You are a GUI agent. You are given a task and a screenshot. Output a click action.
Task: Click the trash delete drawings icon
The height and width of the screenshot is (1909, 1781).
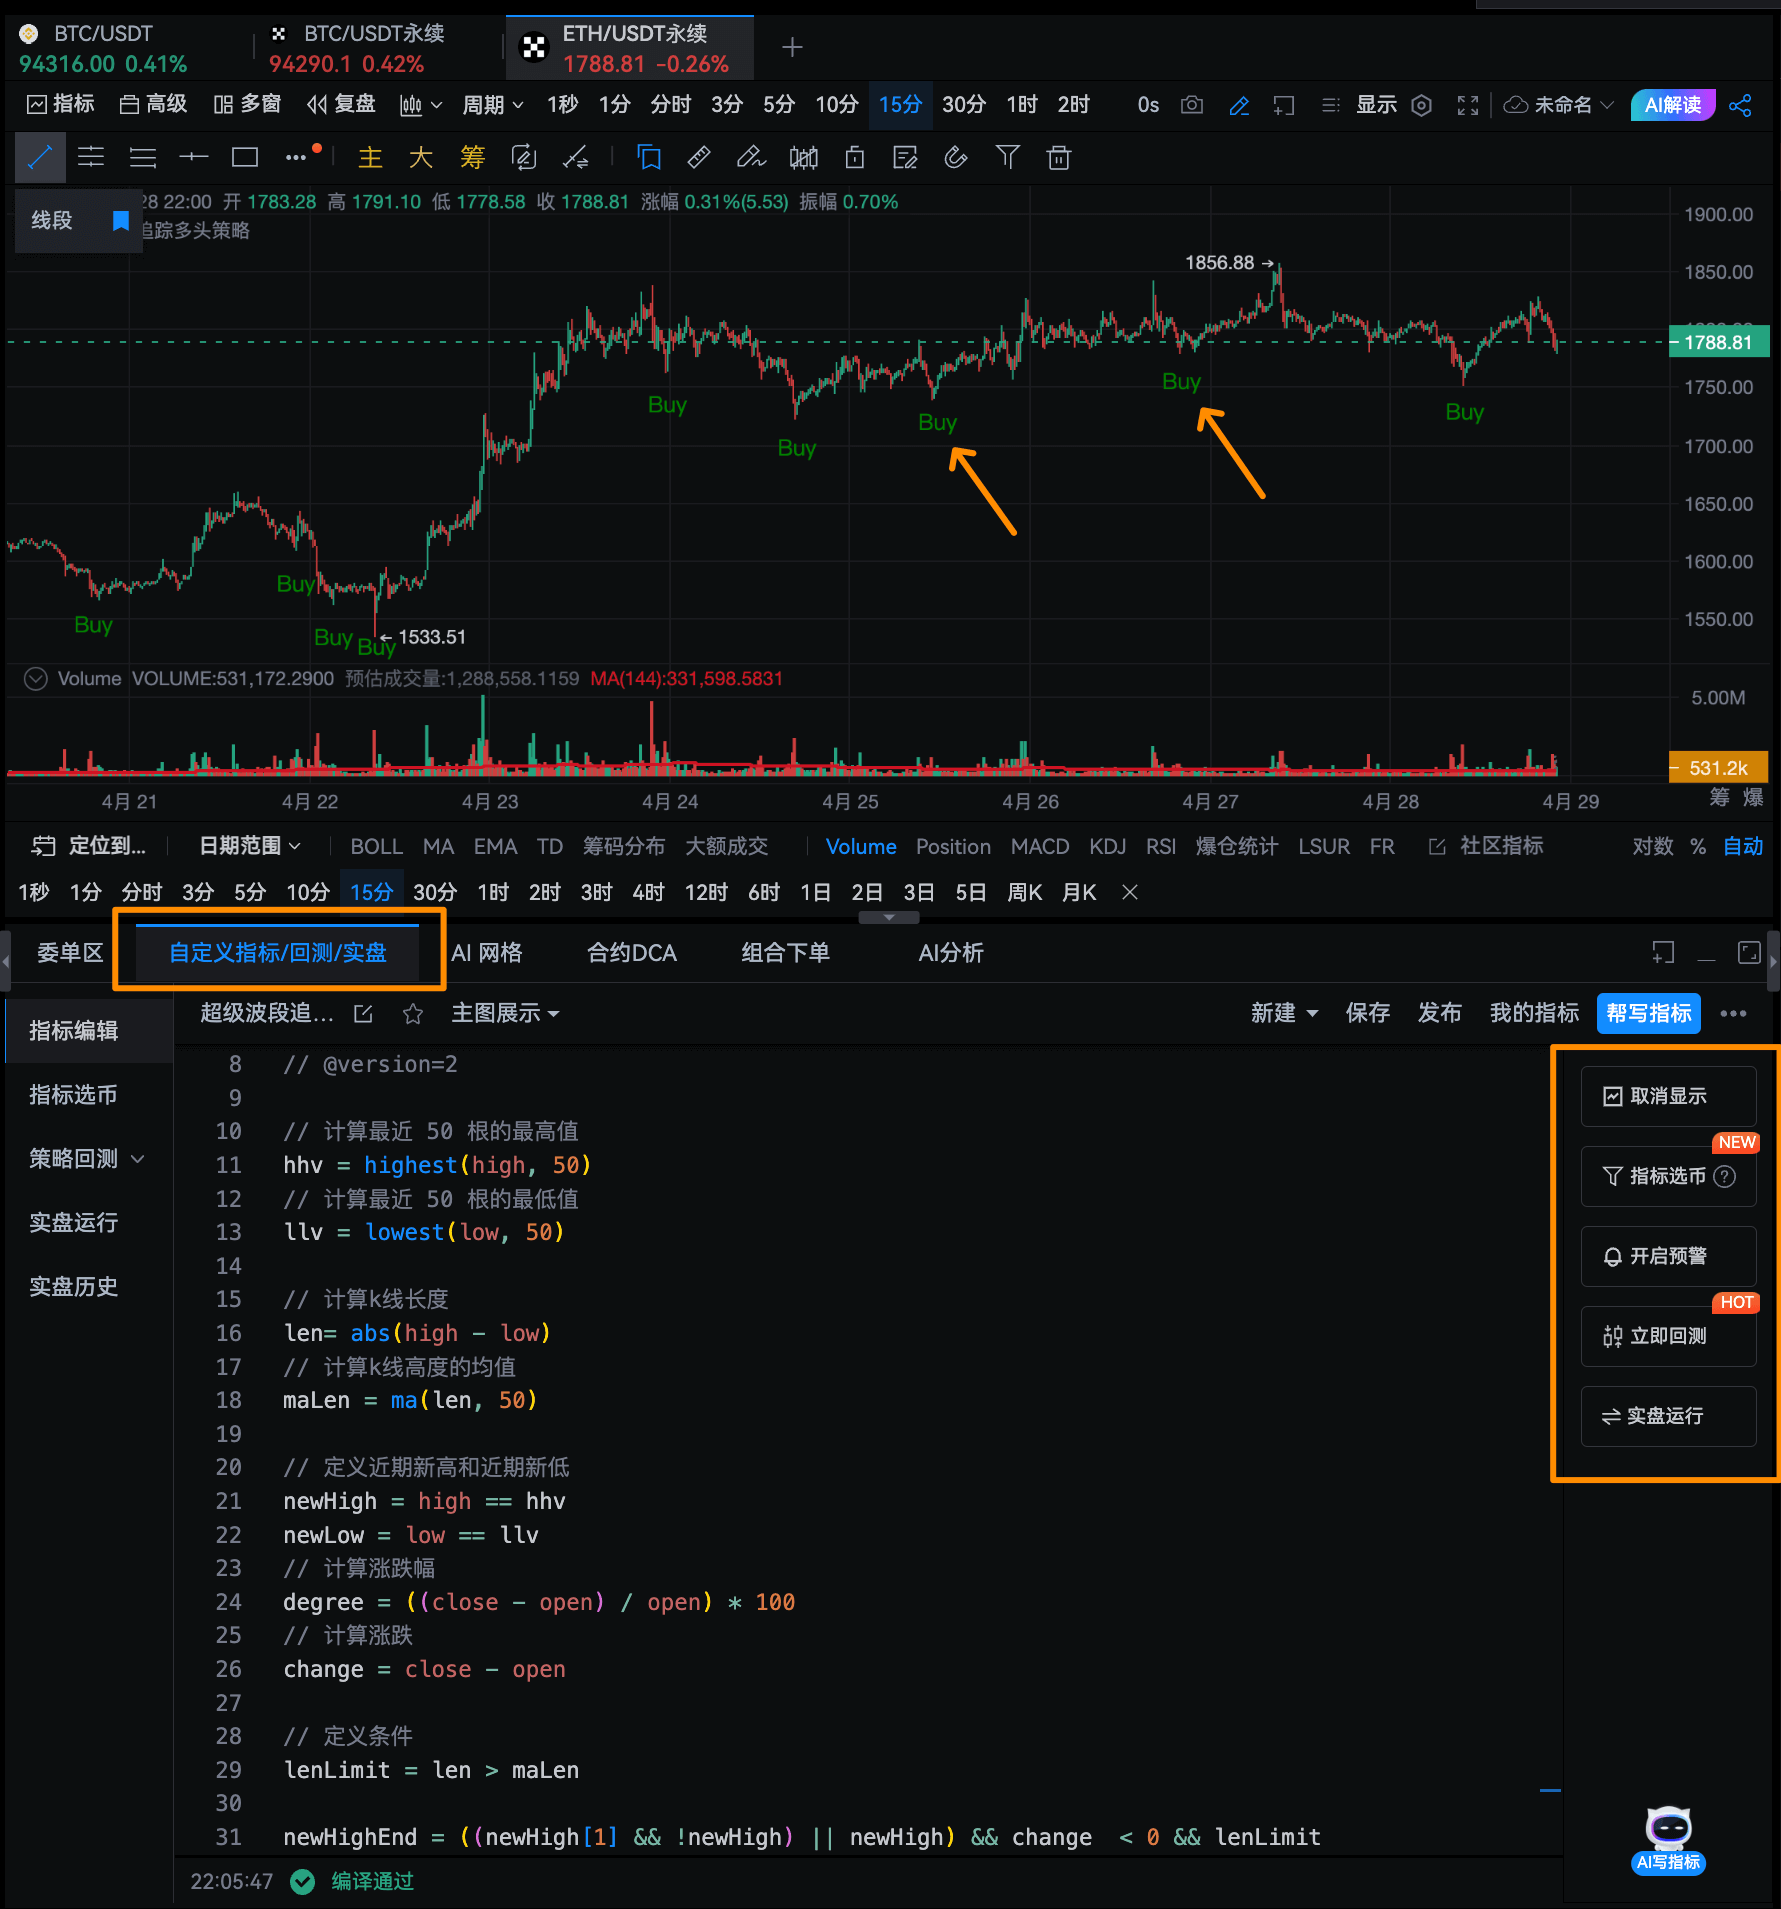point(1059,158)
